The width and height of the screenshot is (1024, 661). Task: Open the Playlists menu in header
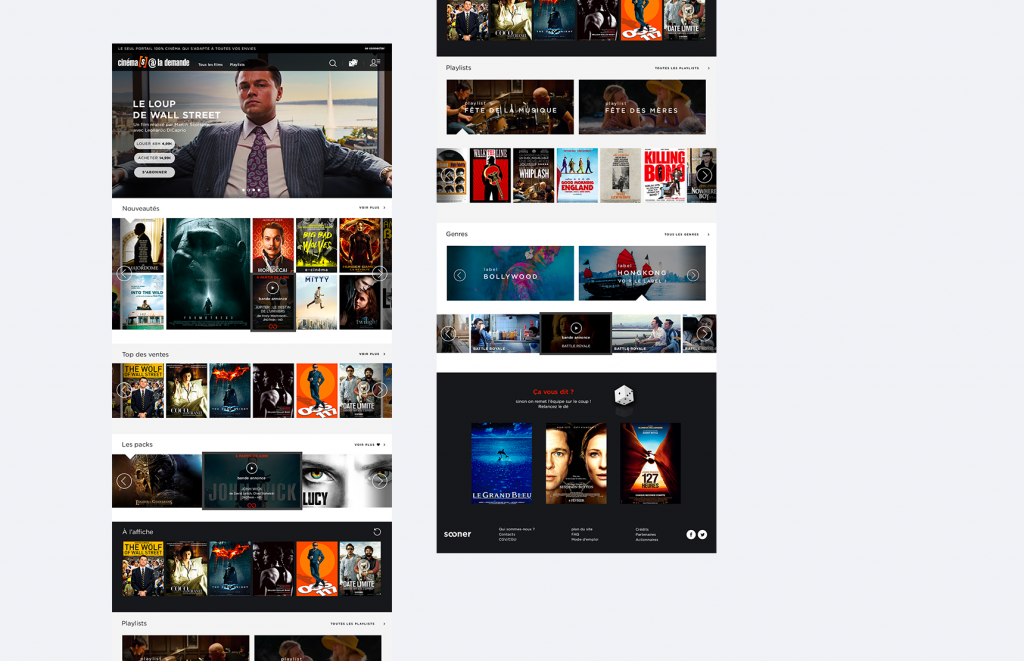237,64
